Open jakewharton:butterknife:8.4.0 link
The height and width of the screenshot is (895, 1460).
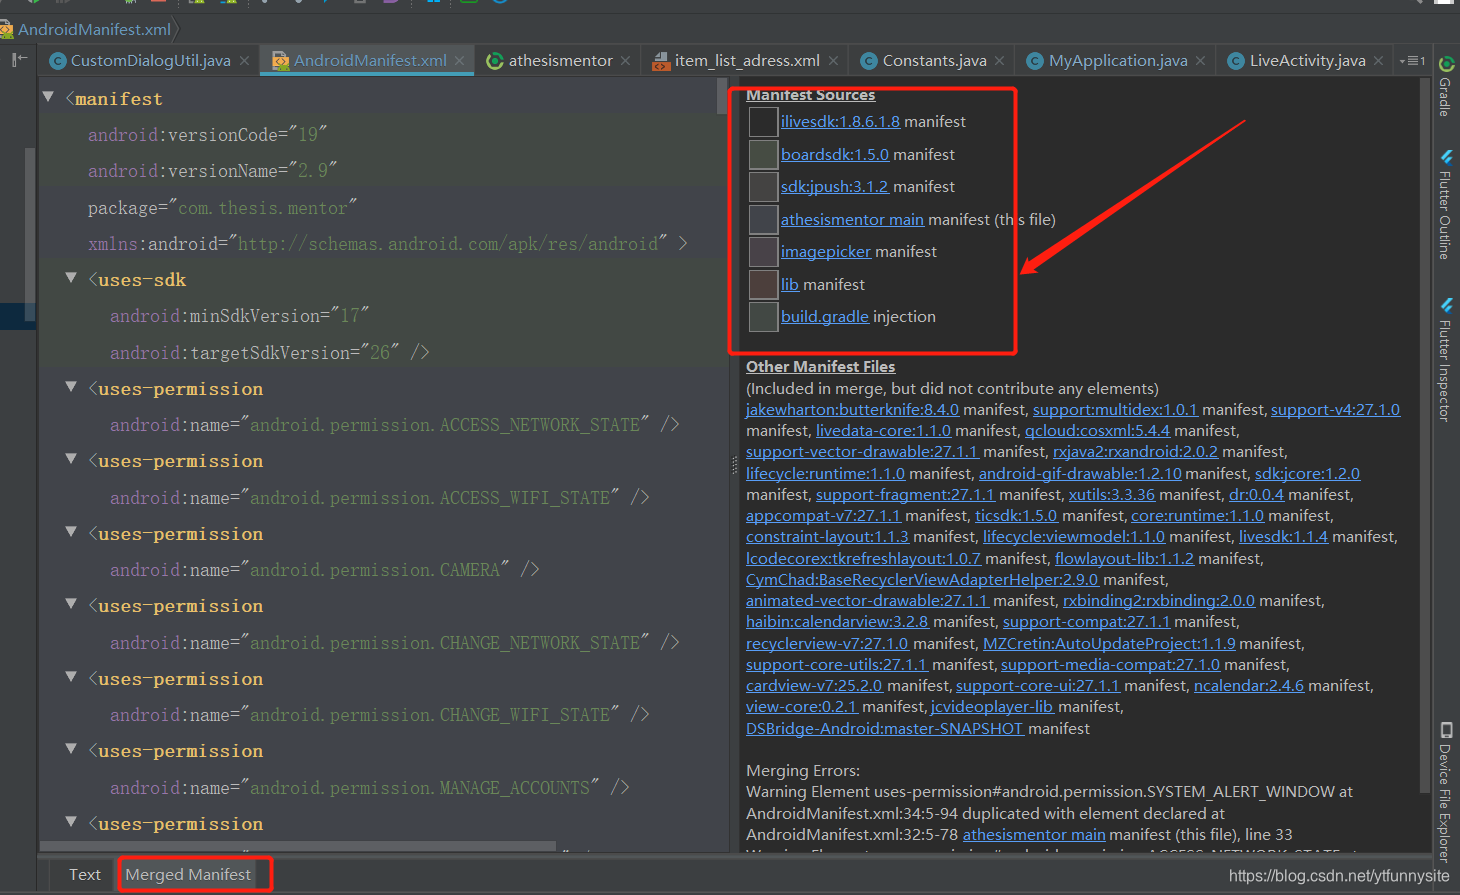click(852, 410)
